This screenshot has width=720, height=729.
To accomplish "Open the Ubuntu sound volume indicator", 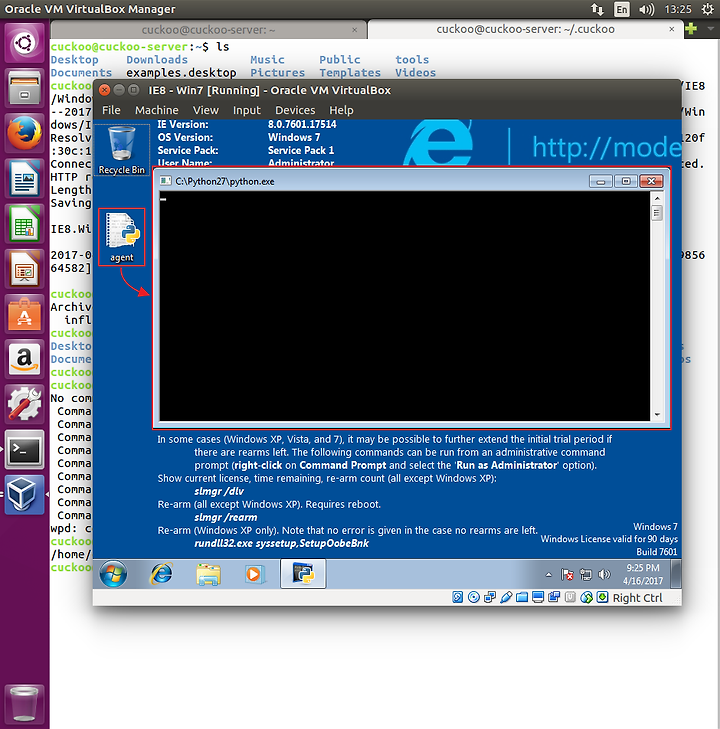I will click(x=647, y=9).
